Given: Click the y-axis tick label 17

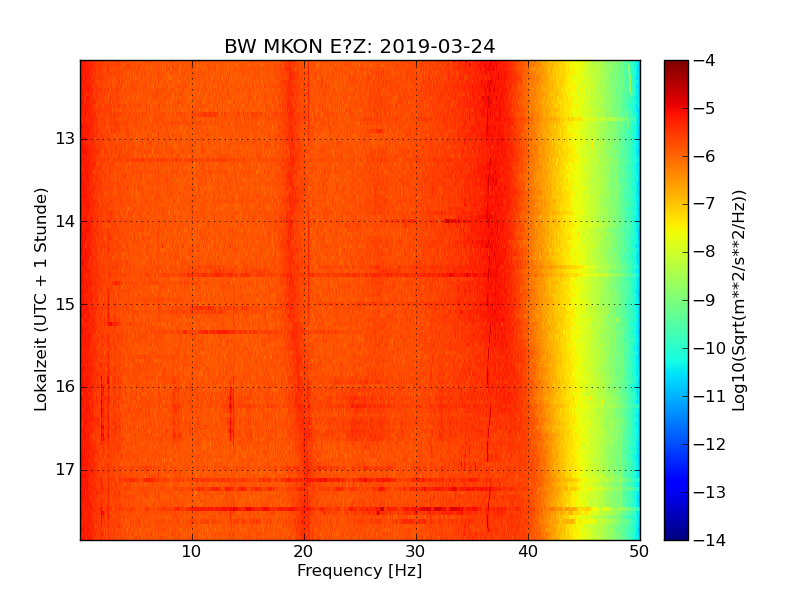Looking at the screenshot, I should point(65,469).
